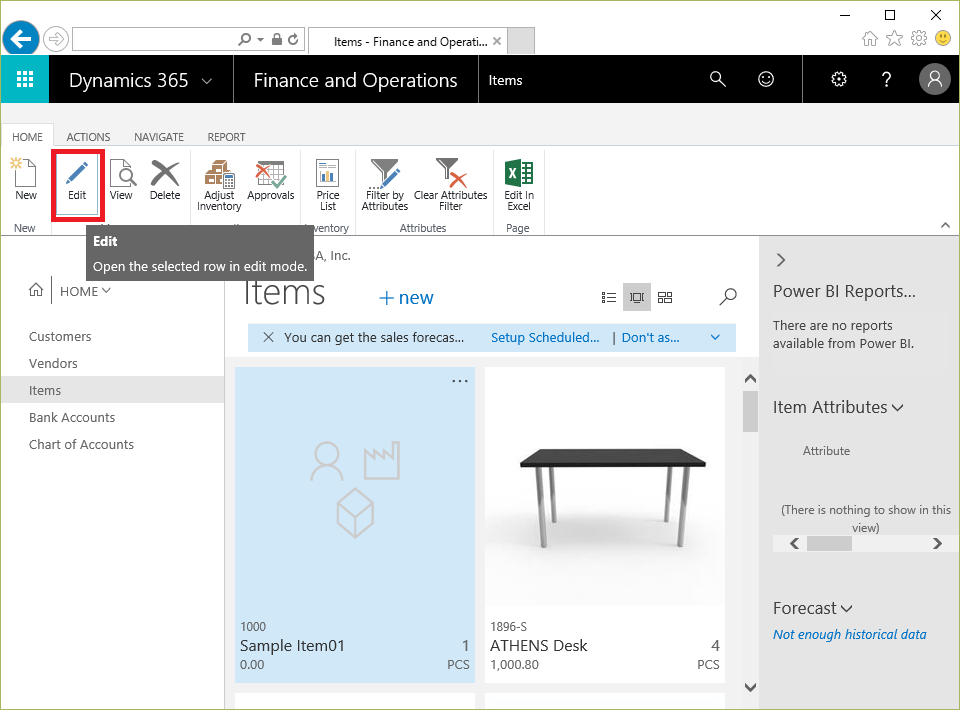Image resolution: width=960 pixels, height=710 pixels.
Task: Switch to large tiles grid view
Action: coord(665,297)
